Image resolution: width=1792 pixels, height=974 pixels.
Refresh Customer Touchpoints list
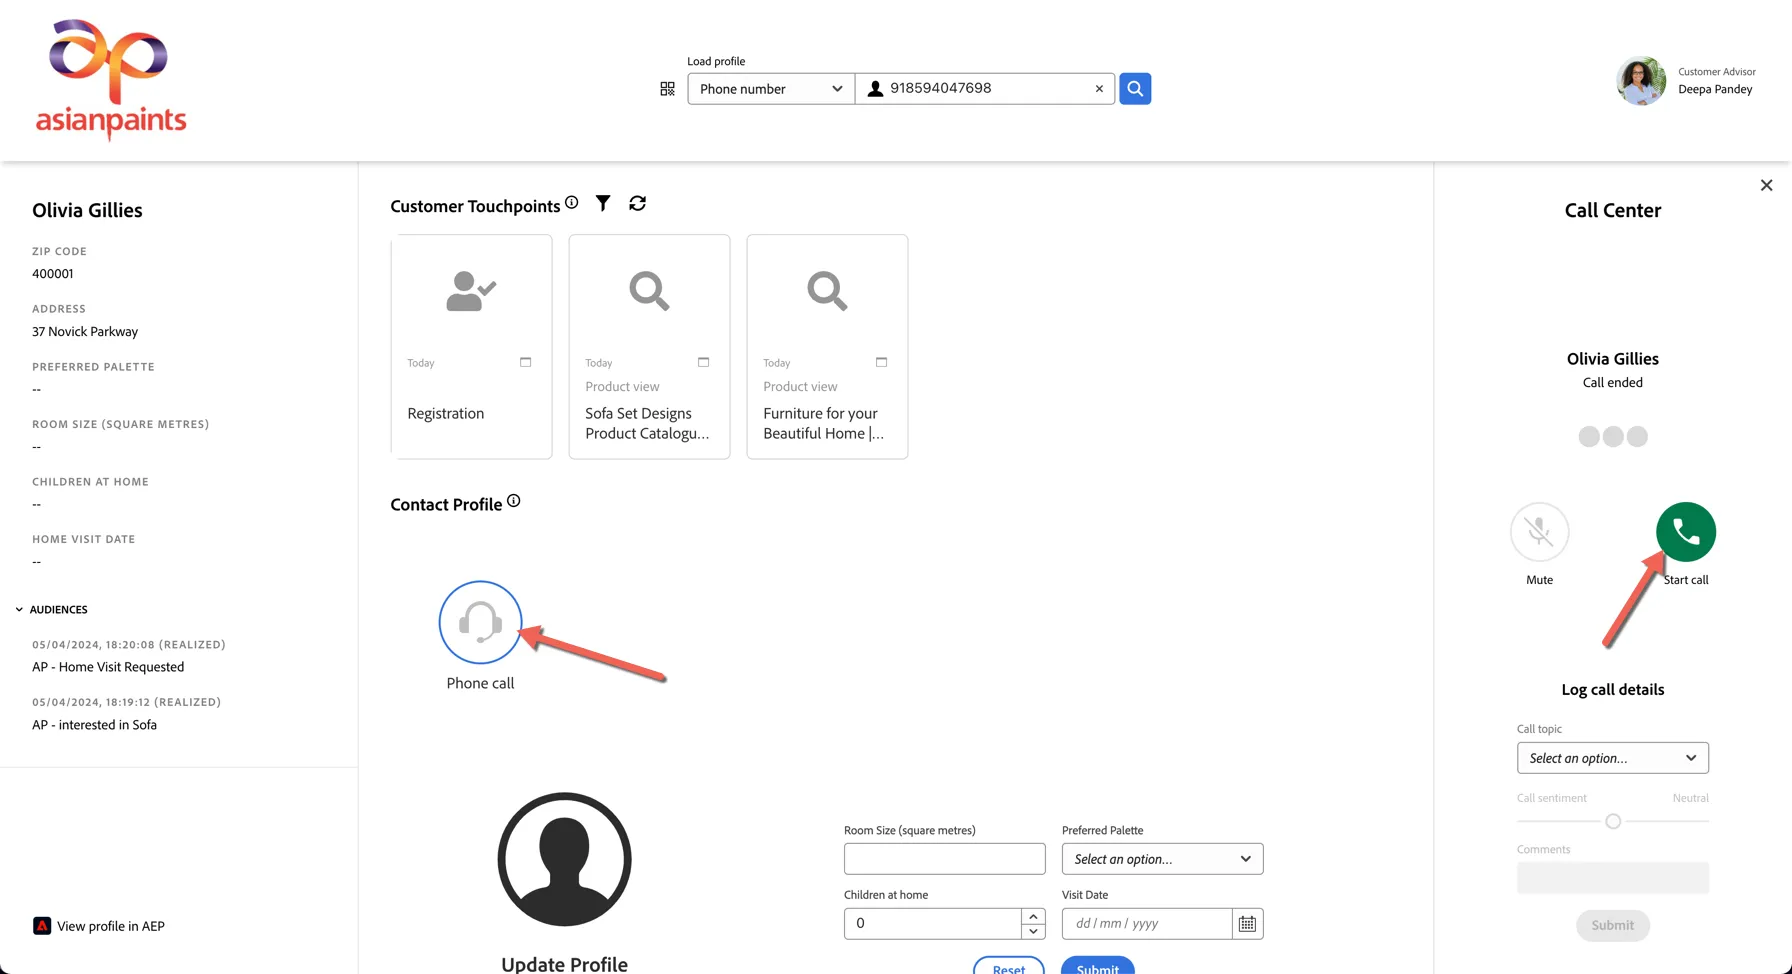click(x=637, y=203)
